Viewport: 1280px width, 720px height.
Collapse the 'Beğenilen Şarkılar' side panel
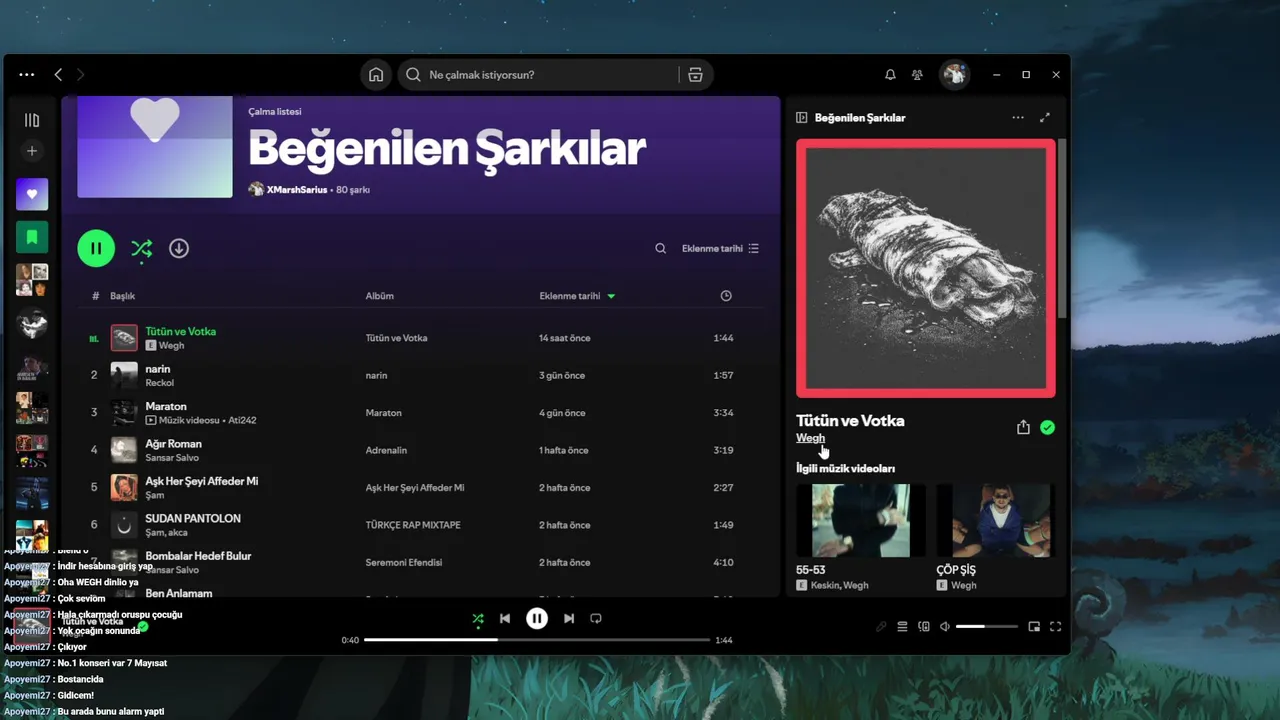pyautogui.click(x=802, y=117)
